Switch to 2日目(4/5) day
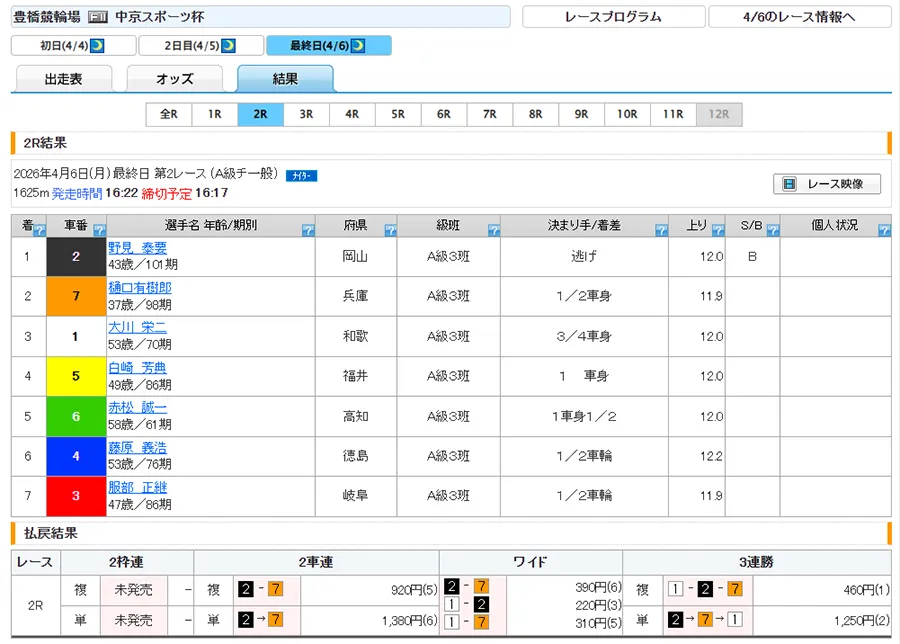The image size is (900, 644). click(x=200, y=46)
